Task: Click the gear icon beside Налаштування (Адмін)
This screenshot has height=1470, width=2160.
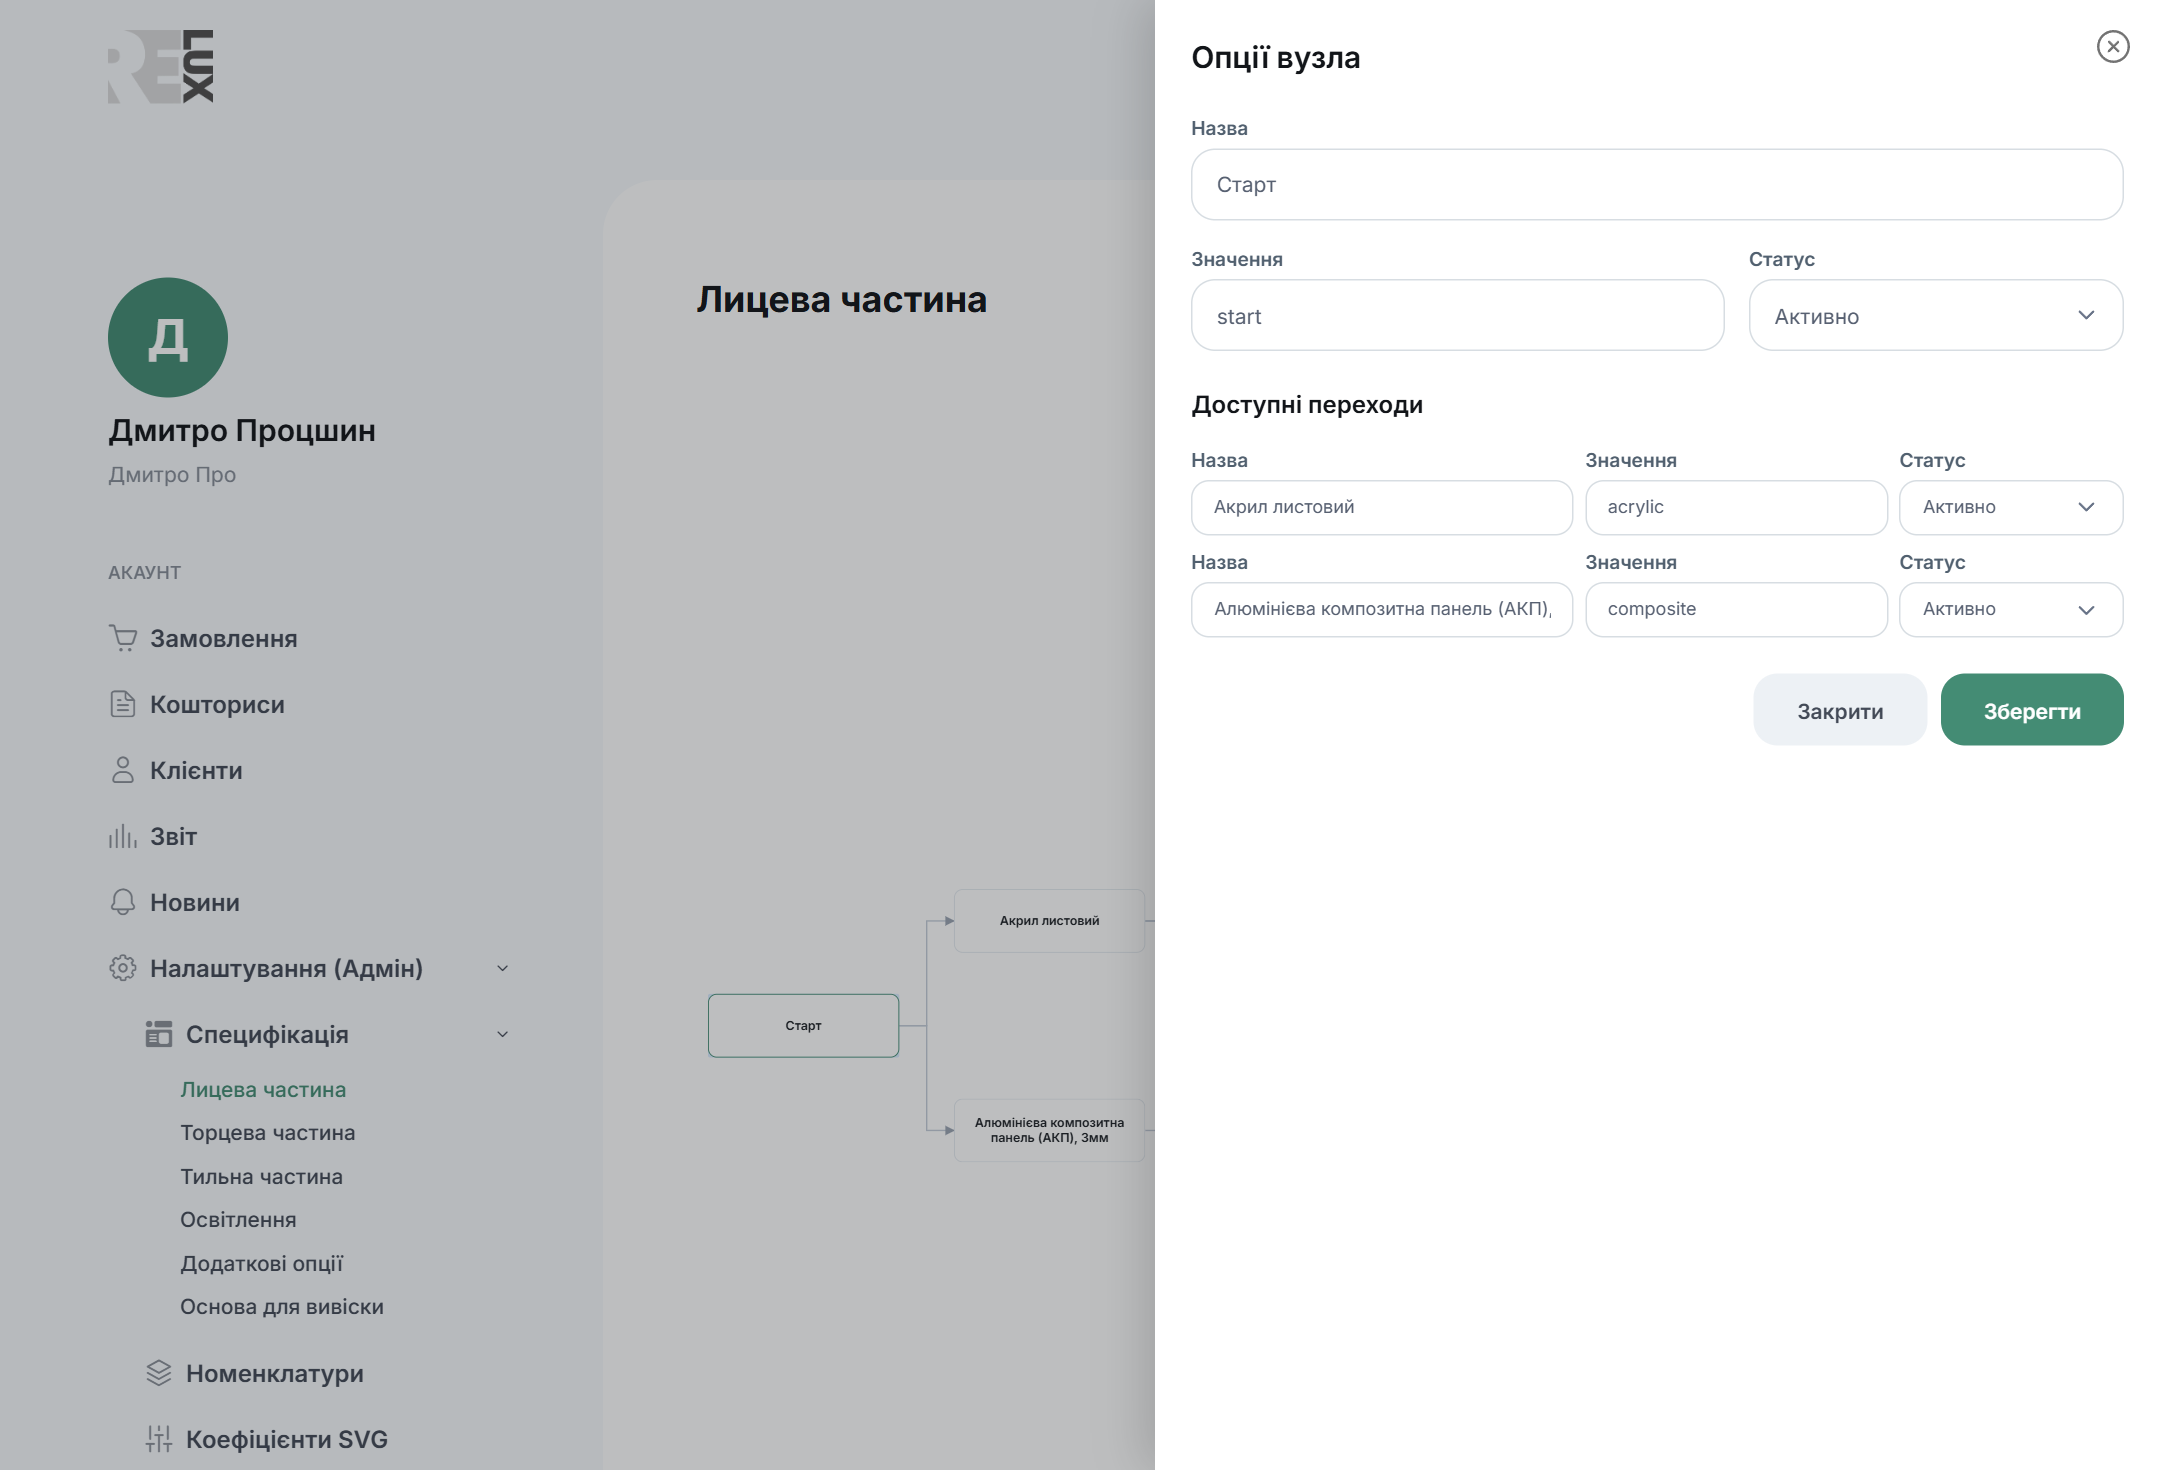Action: click(123, 968)
